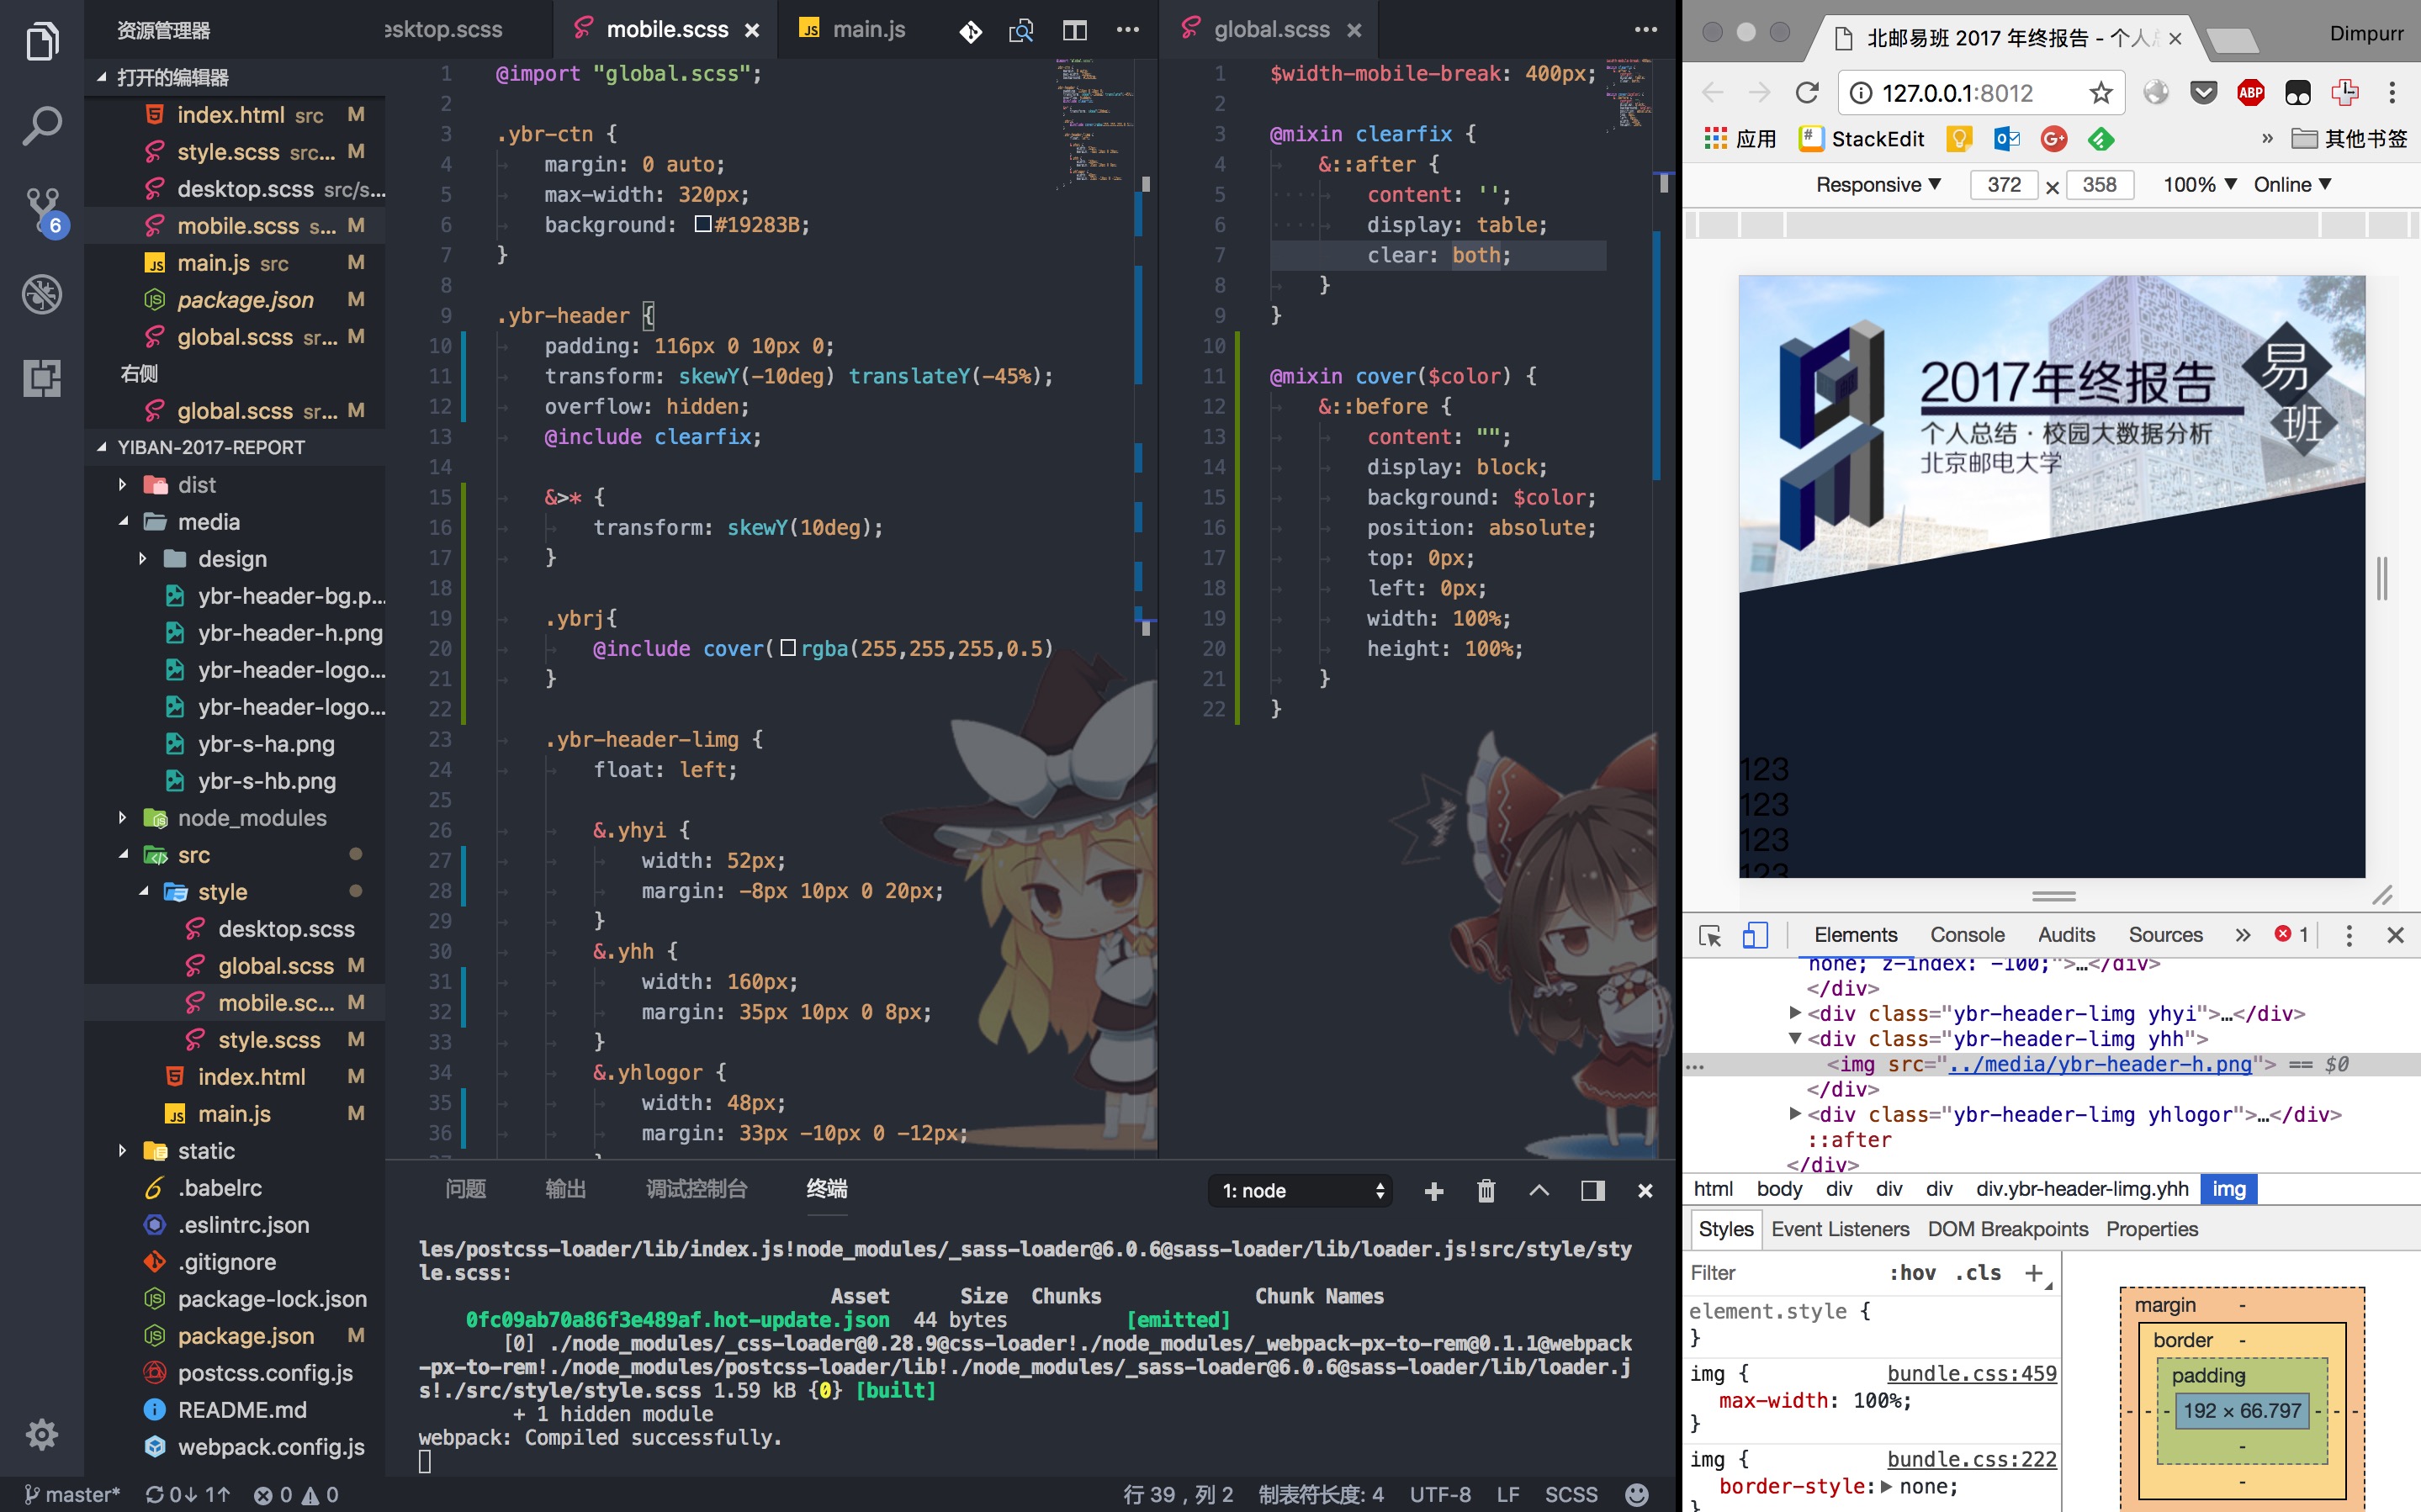This screenshot has width=2421, height=1512.
Task: Open the Search view in activity bar
Action: click(42, 126)
